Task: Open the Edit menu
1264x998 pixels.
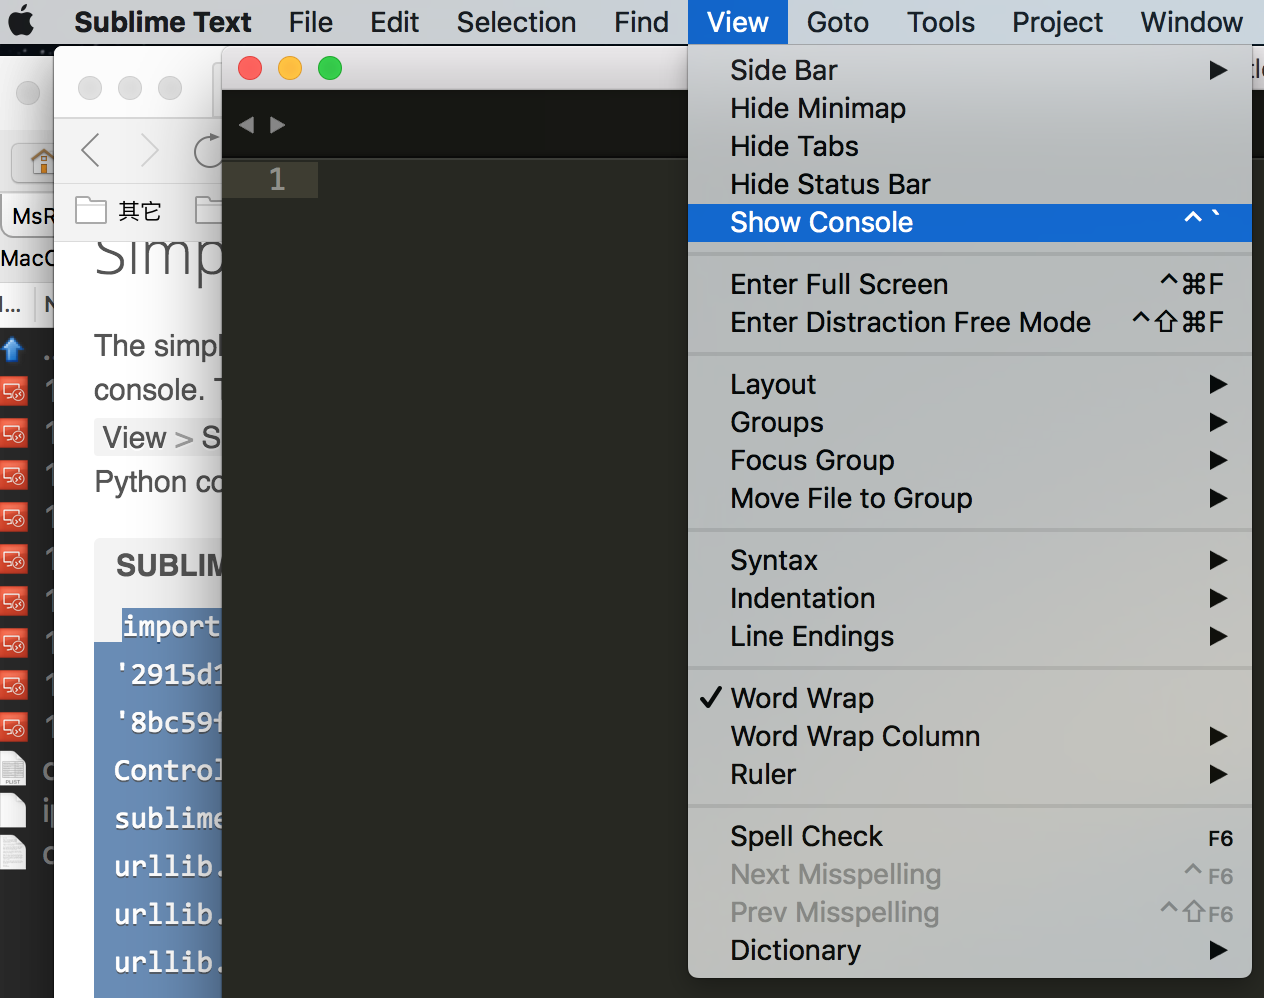Action: tap(394, 22)
